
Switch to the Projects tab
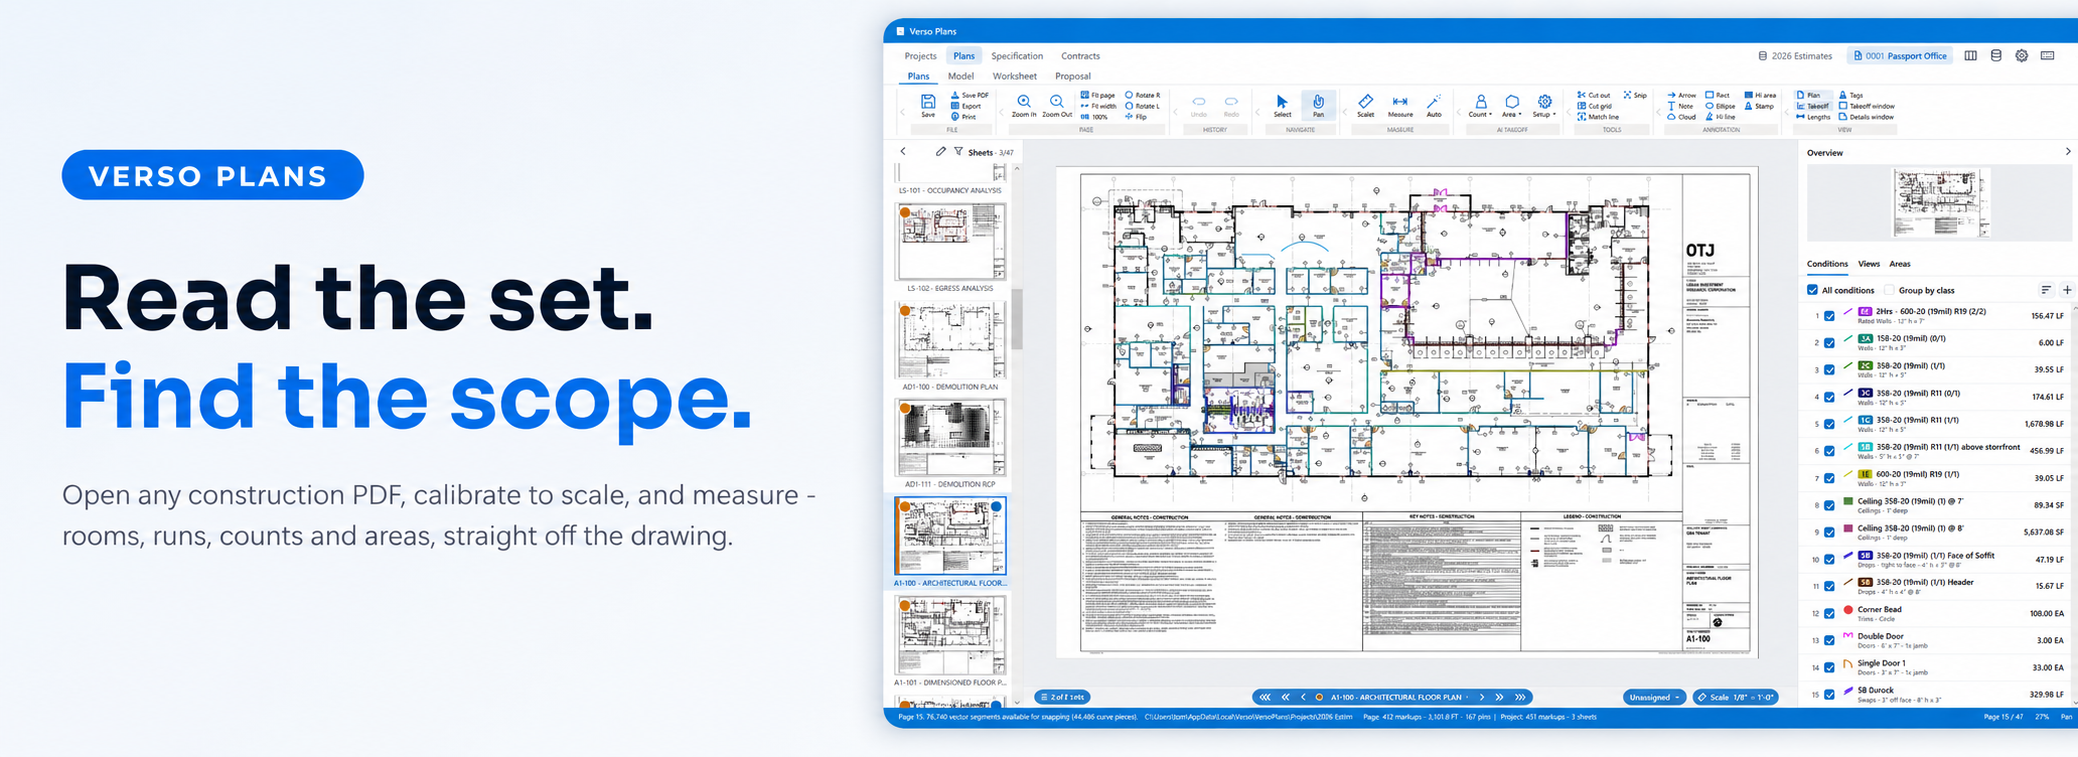click(x=920, y=56)
